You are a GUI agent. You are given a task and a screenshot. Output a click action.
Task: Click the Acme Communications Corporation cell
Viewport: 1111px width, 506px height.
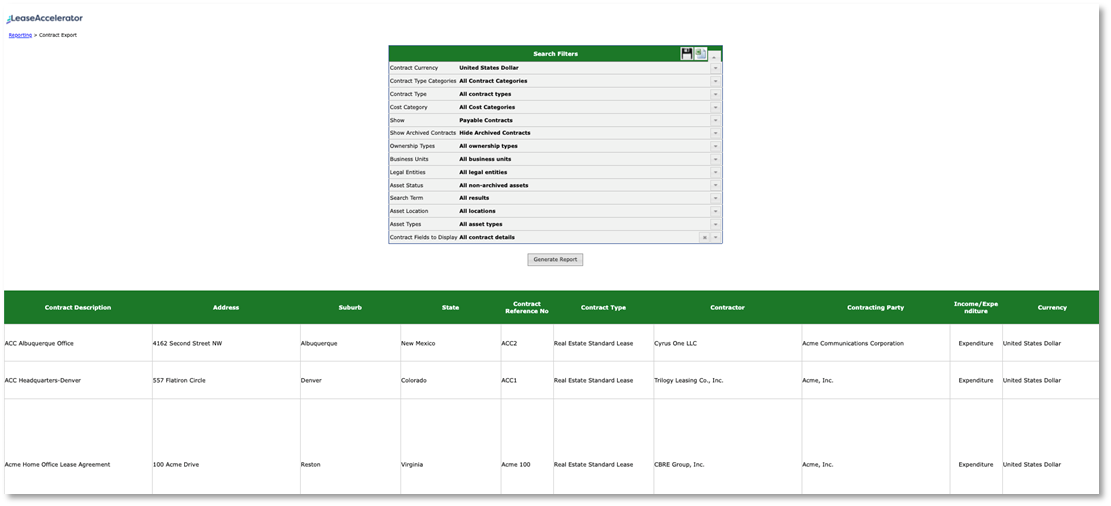click(876, 343)
